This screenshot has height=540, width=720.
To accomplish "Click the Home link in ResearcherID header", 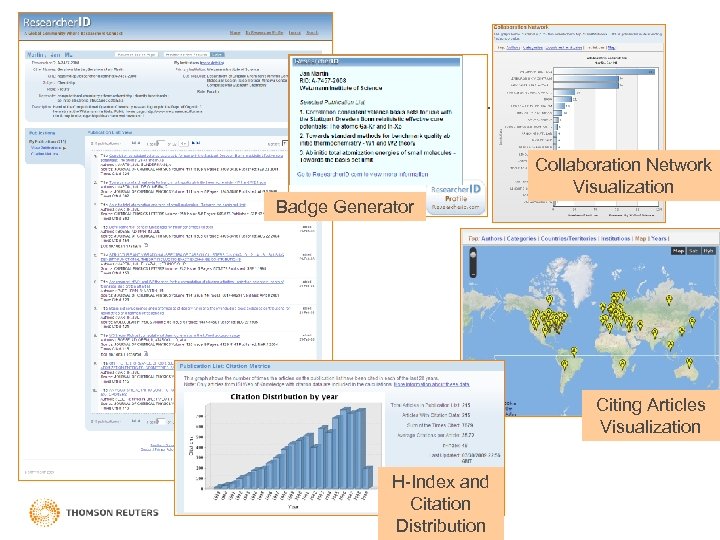I will point(235,33).
